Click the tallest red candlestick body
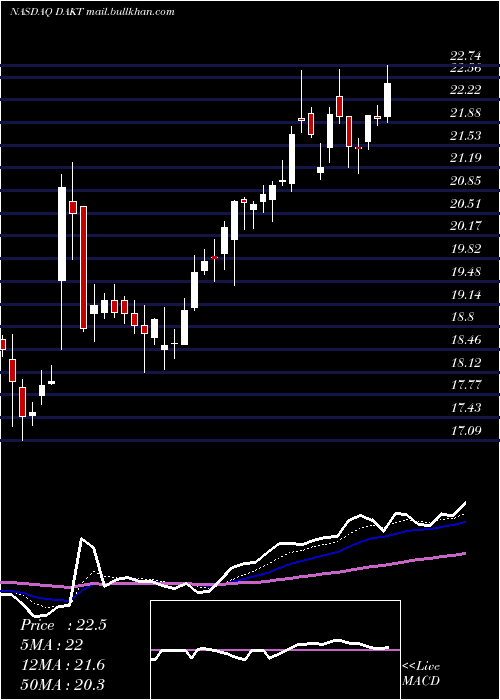The height and width of the screenshot is (700, 500). (x=83, y=268)
